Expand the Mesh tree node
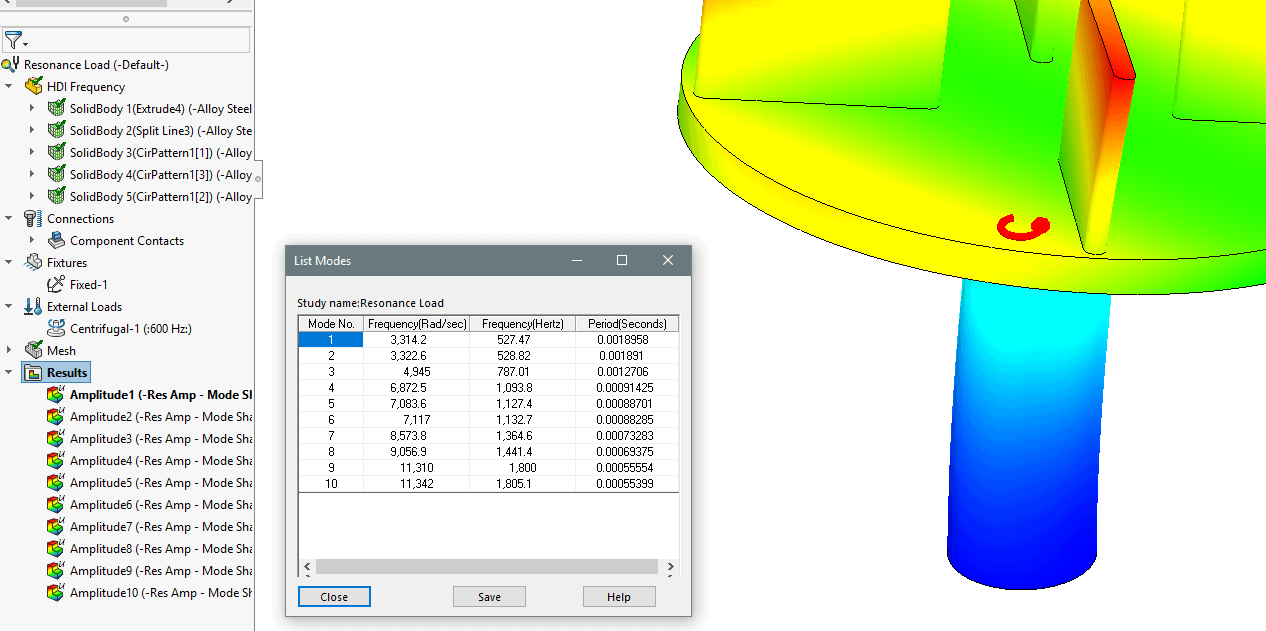The width and height of the screenshot is (1266, 631). tap(10, 351)
